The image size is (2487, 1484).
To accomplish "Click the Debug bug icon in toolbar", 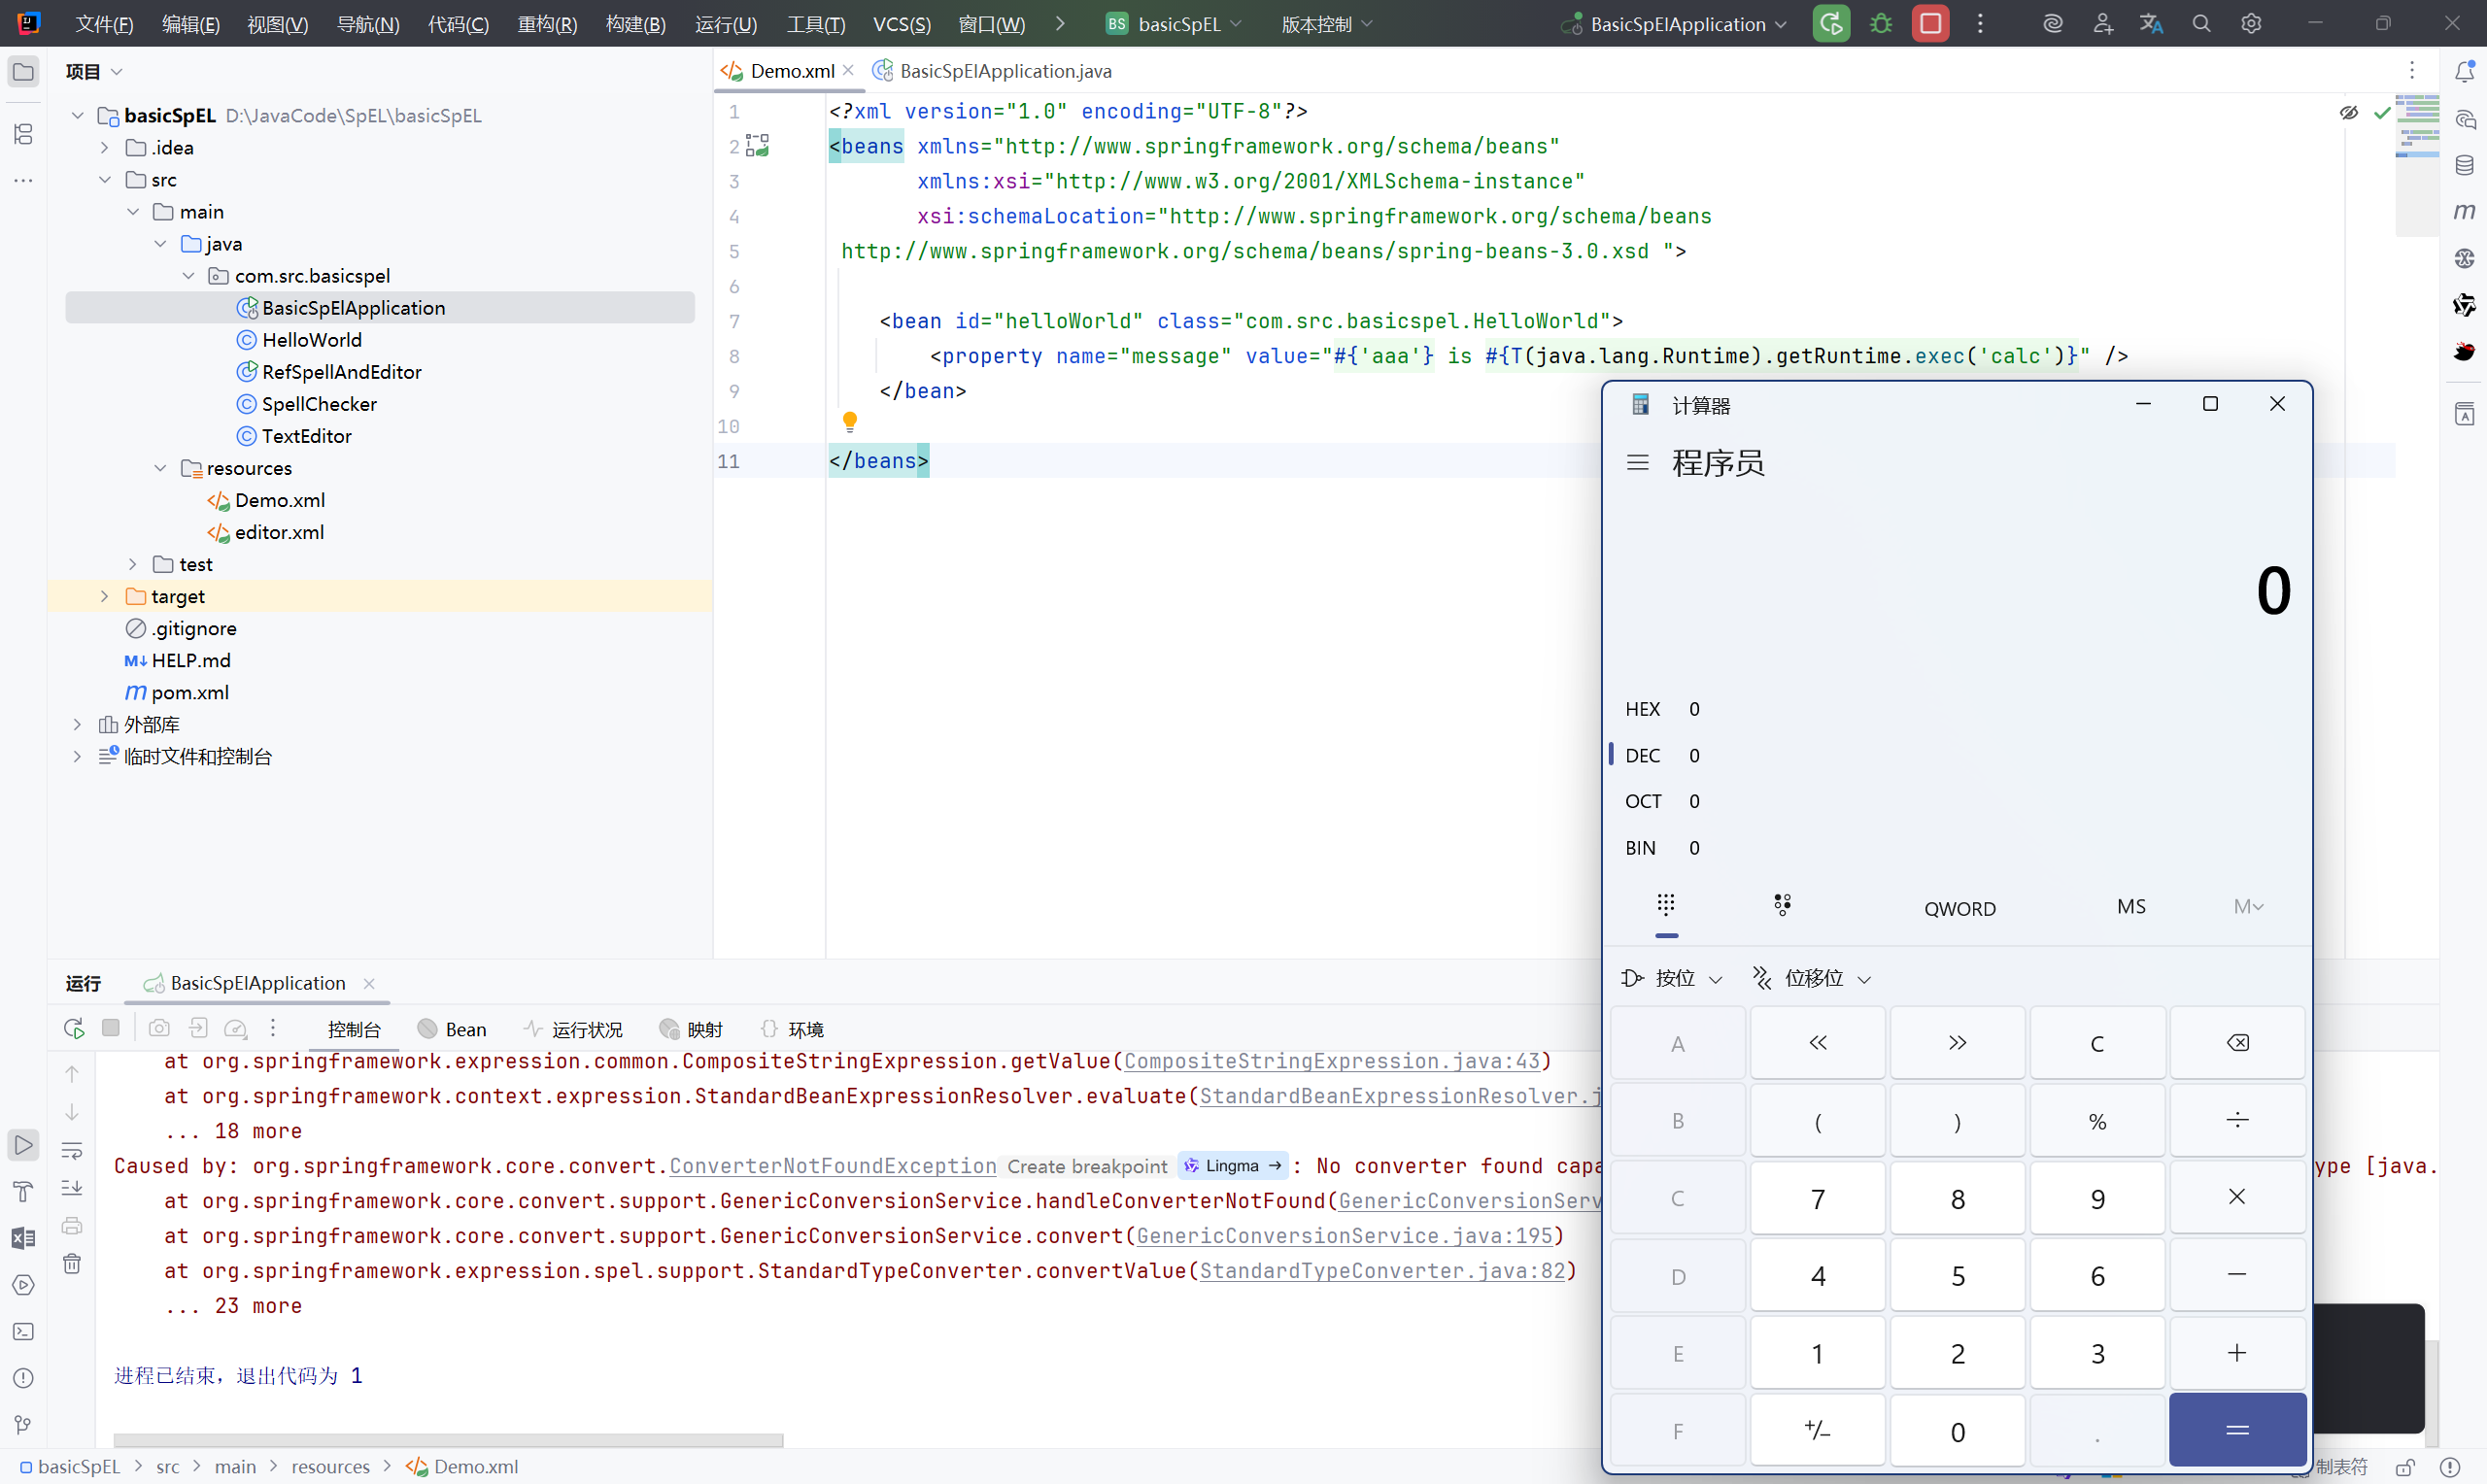I will pyautogui.click(x=1881, y=24).
